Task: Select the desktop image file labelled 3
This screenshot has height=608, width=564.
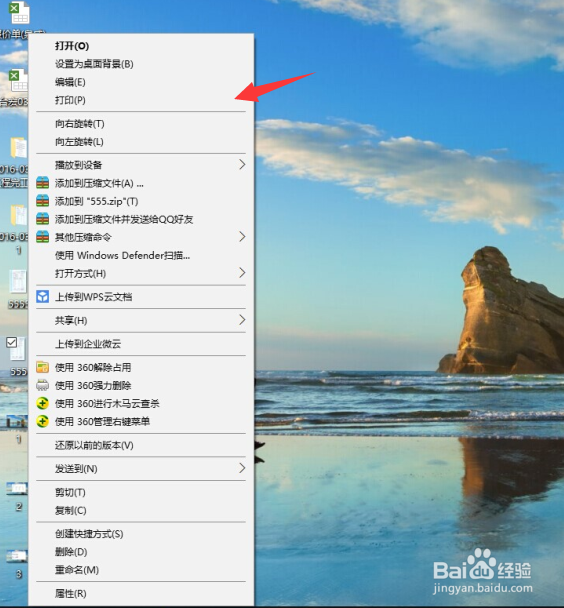Action: [17, 556]
